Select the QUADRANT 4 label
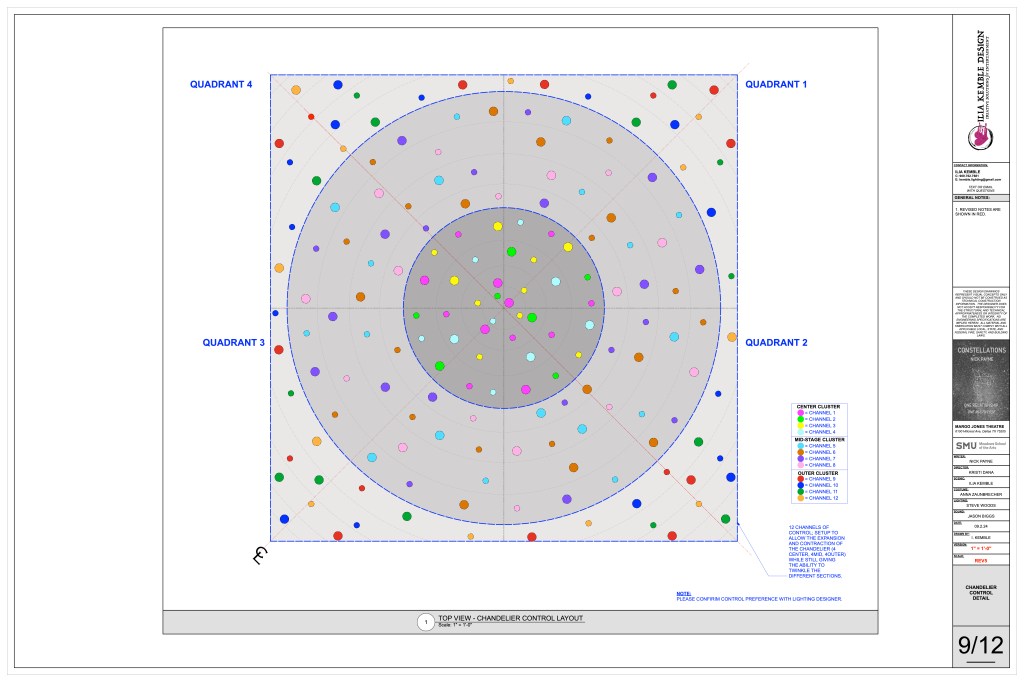The width and height of the screenshot is (1024, 682). click(x=221, y=85)
